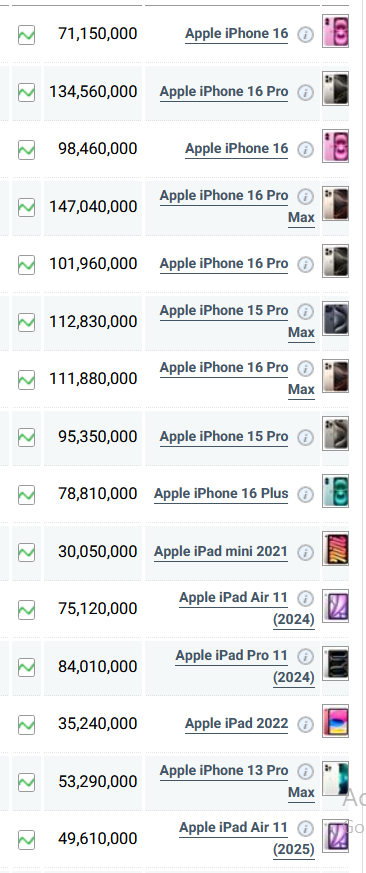This screenshot has height=873, width=366.
Task: Show price trend chart for 30,050,000 row
Action: click(26, 552)
